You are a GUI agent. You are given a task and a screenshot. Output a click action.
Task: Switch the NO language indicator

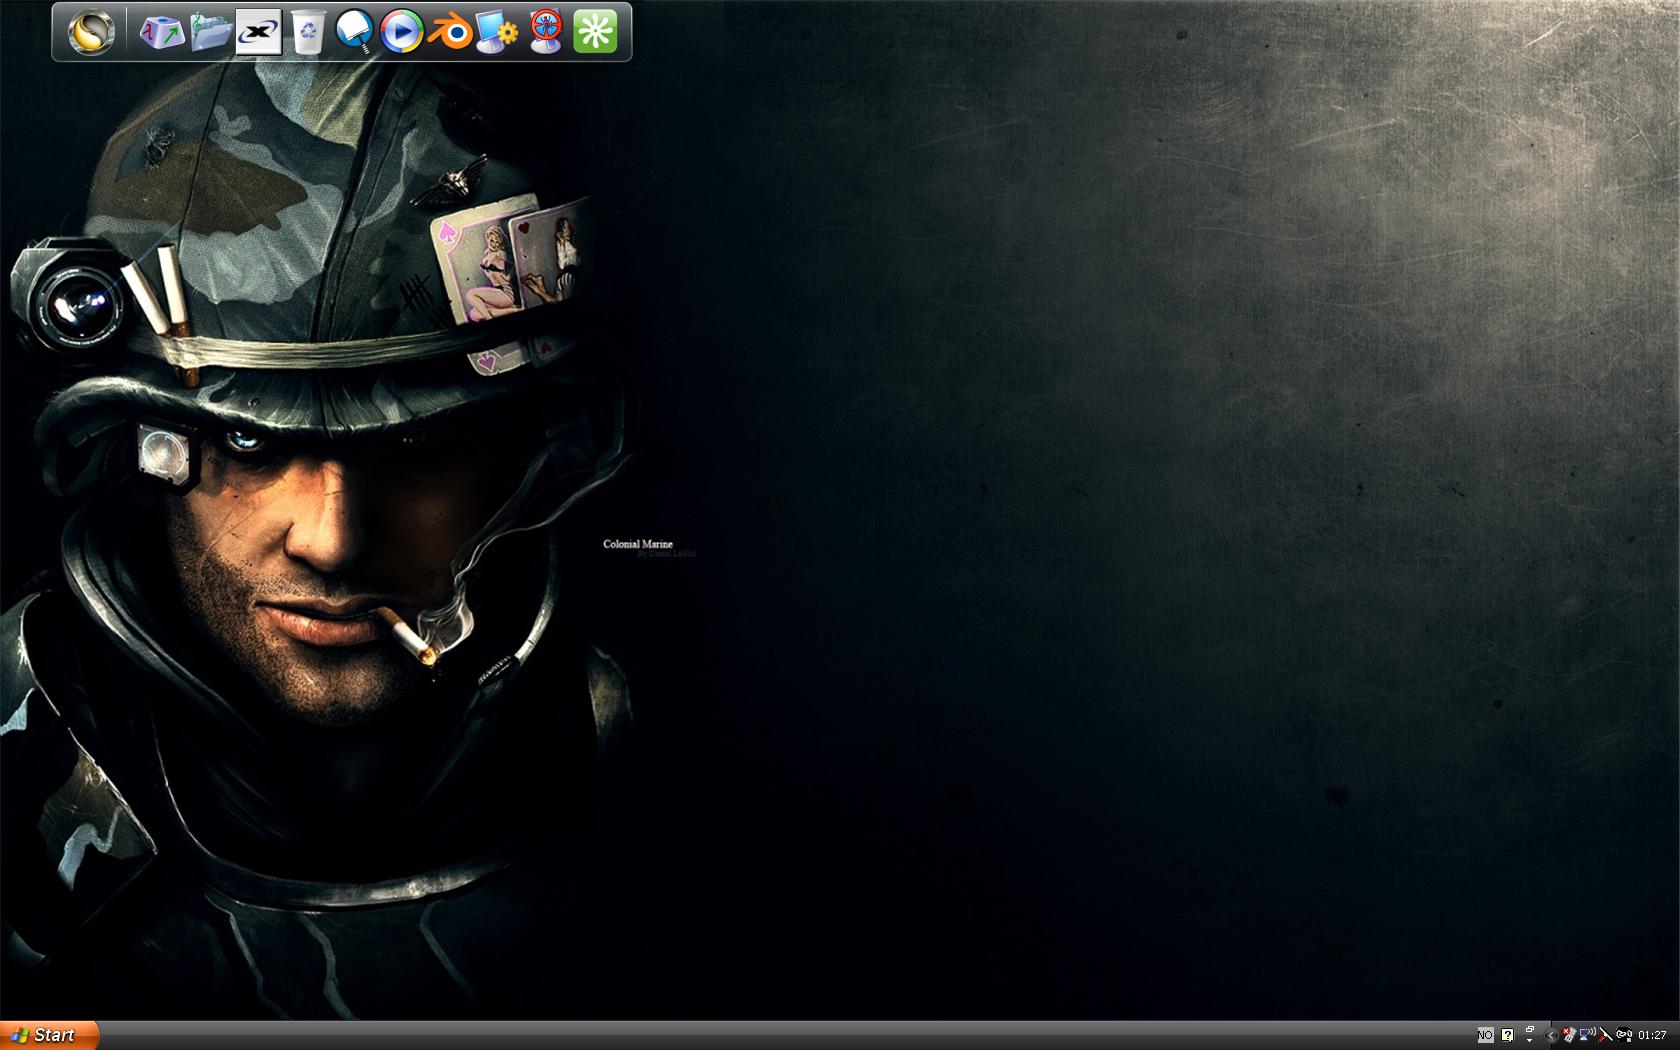pos(1486,1035)
